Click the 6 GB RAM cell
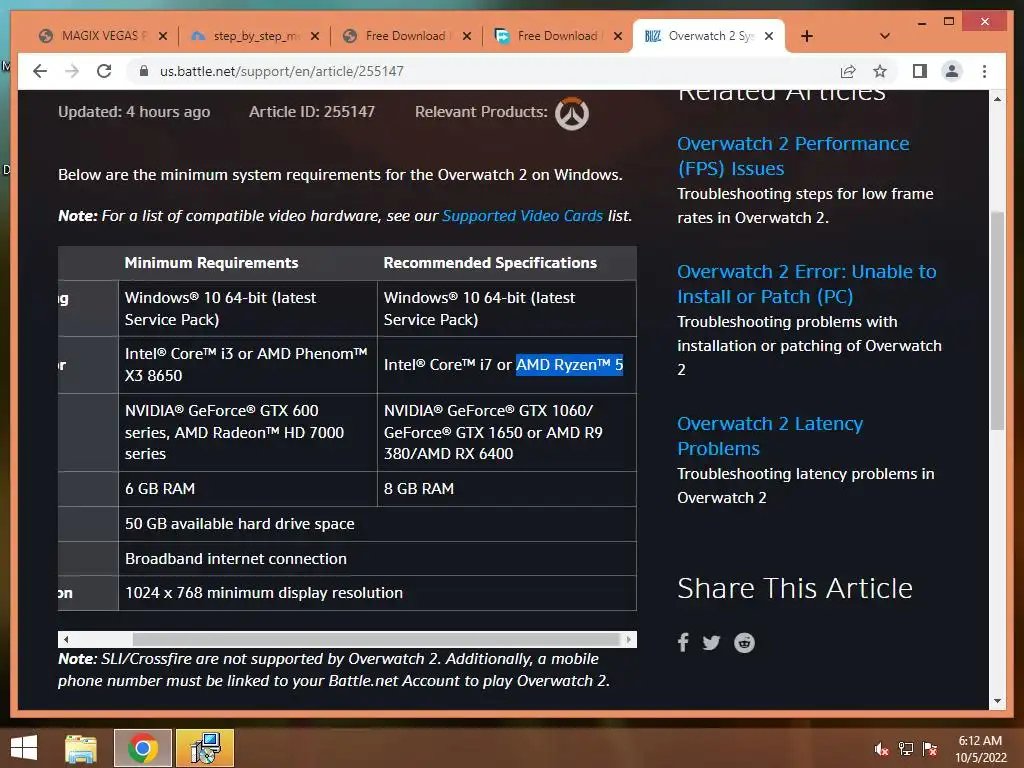The width and height of the screenshot is (1024, 768). point(248,488)
